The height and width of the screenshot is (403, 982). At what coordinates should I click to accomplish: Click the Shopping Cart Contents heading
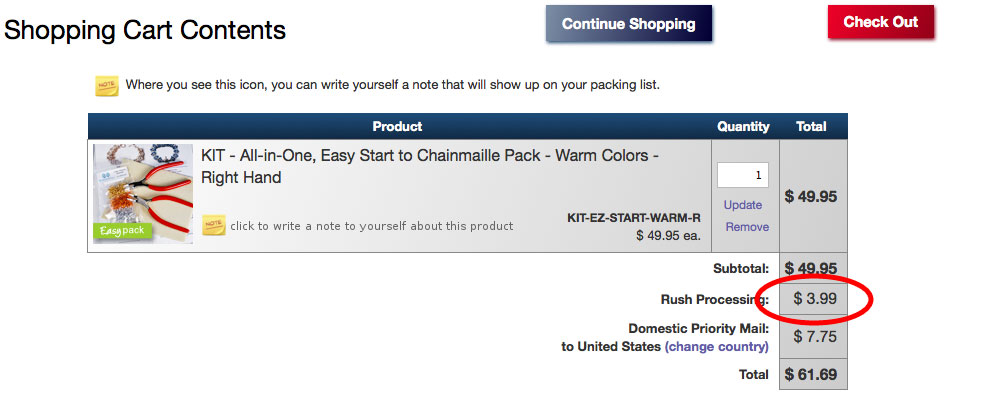[145, 30]
